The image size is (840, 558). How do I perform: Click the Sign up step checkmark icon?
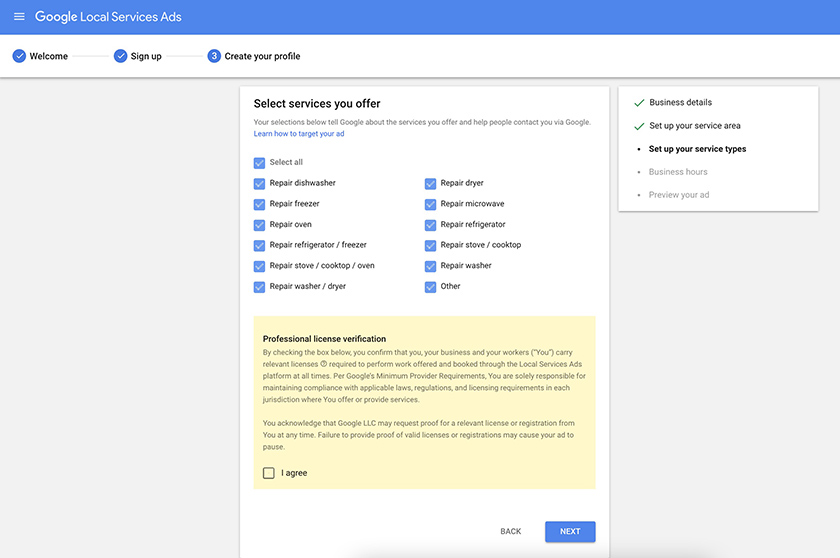pyautogui.click(x=121, y=56)
